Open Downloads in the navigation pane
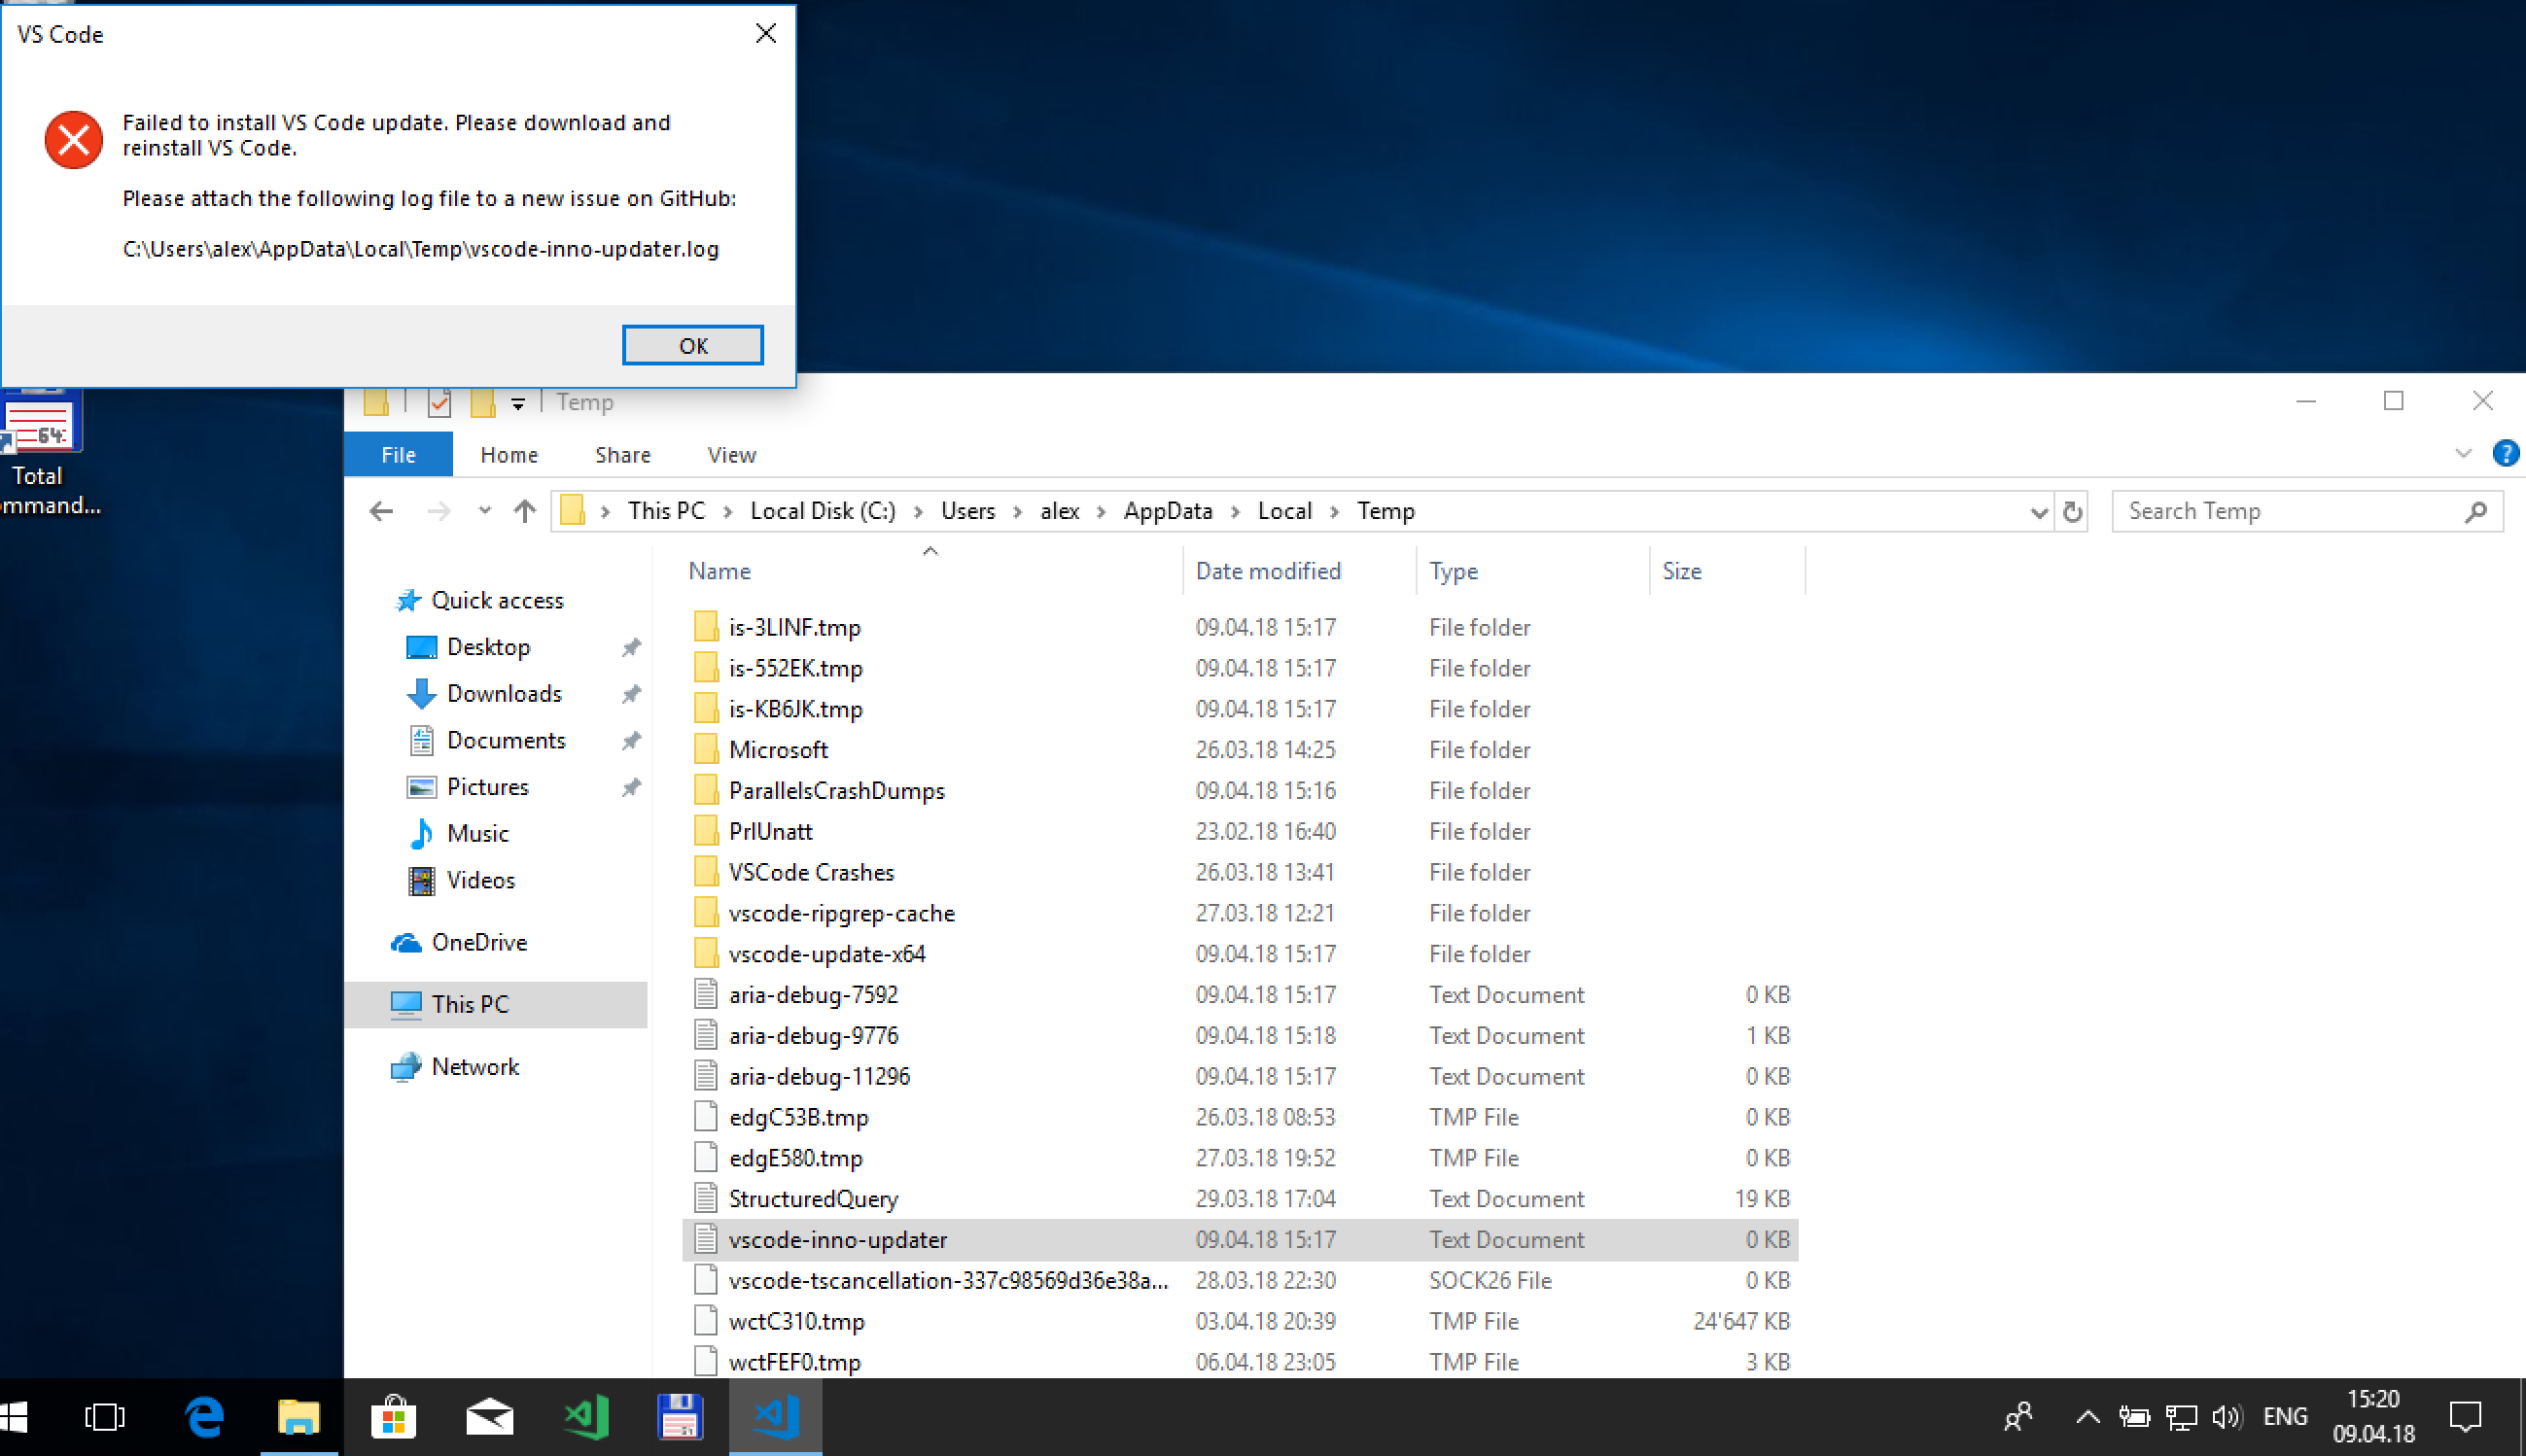The height and width of the screenshot is (1456, 2526). pyautogui.click(x=504, y=694)
